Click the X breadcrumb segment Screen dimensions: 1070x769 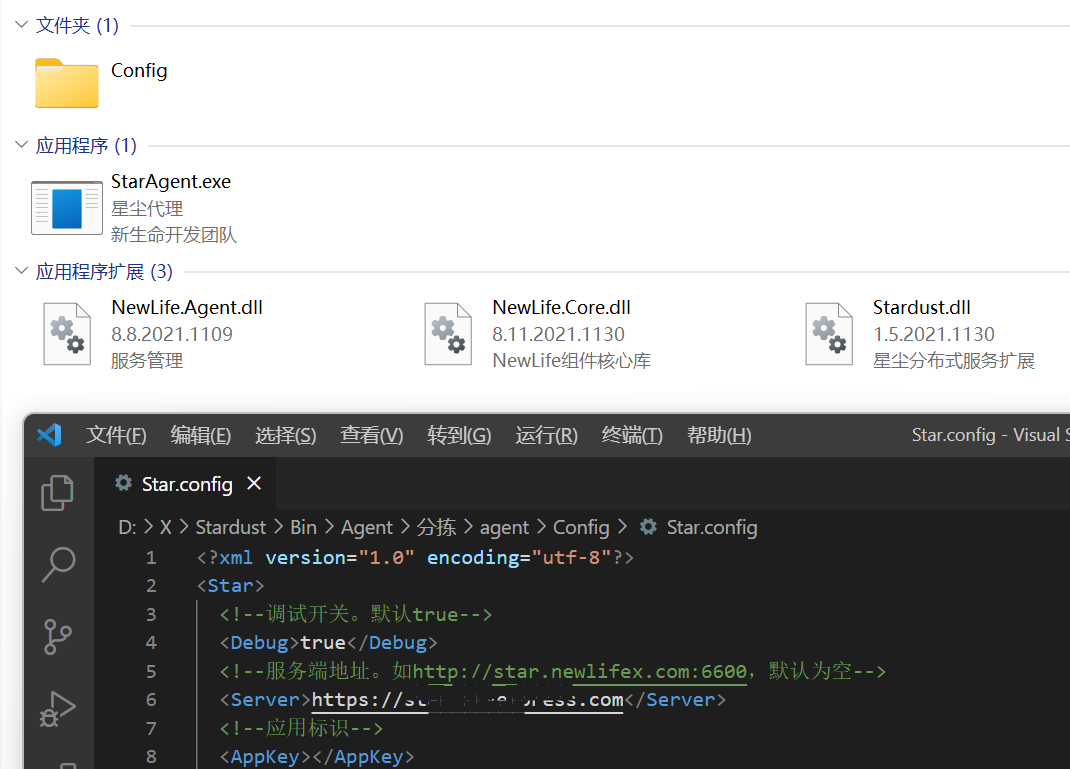(165, 527)
